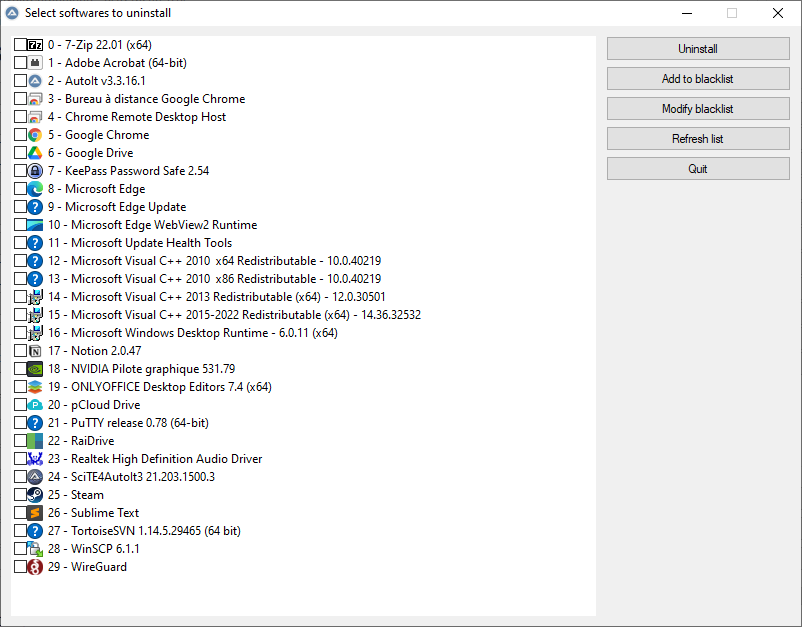Mark the TortoiseSVN checkbox
This screenshot has height=627, width=802.
[x=20, y=531]
